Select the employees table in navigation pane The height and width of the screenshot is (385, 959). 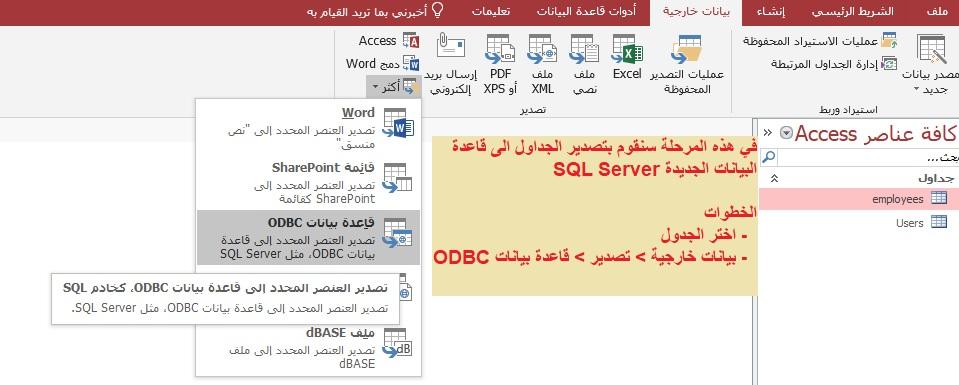(859, 199)
